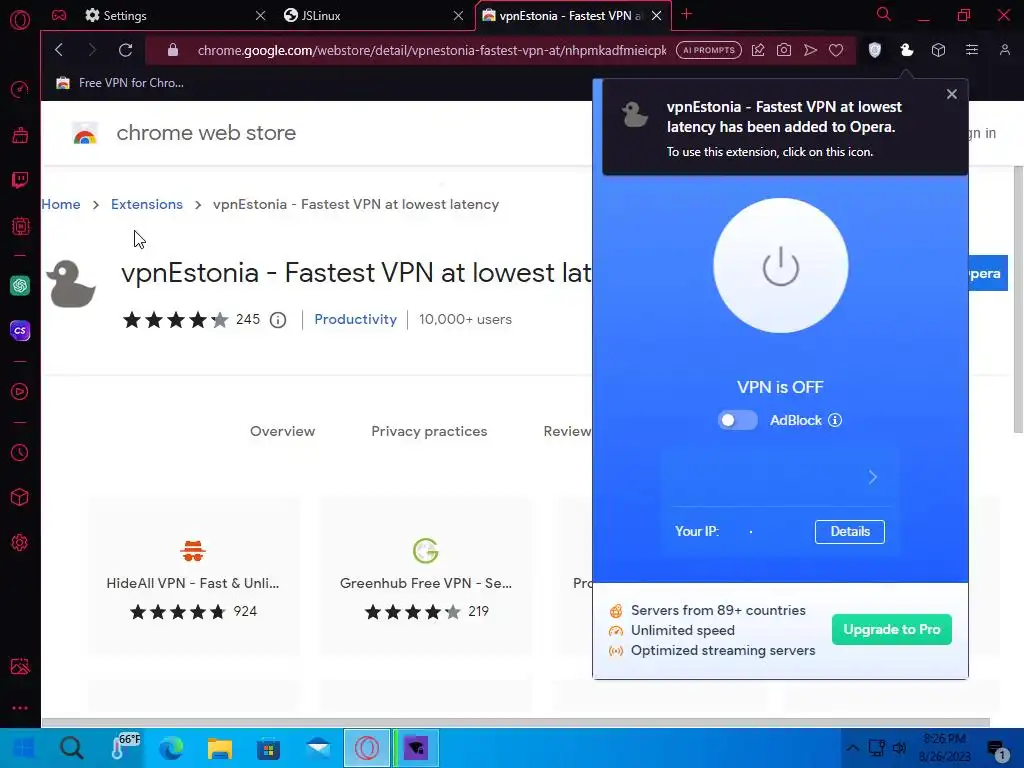Click the rating info icon next to 245
The height and width of the screenshot is (768, 1024).
pyautogui.click(x=278, y=320)
